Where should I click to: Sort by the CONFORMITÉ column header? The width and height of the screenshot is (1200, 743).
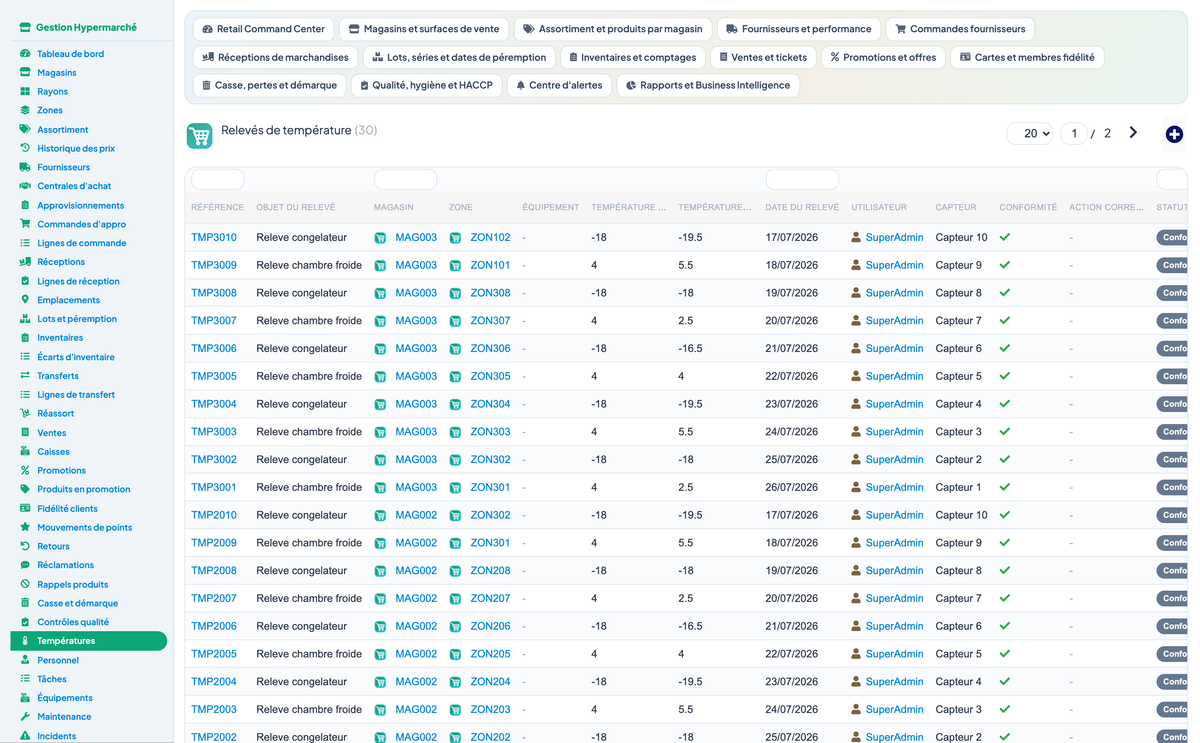point(1028,208)
